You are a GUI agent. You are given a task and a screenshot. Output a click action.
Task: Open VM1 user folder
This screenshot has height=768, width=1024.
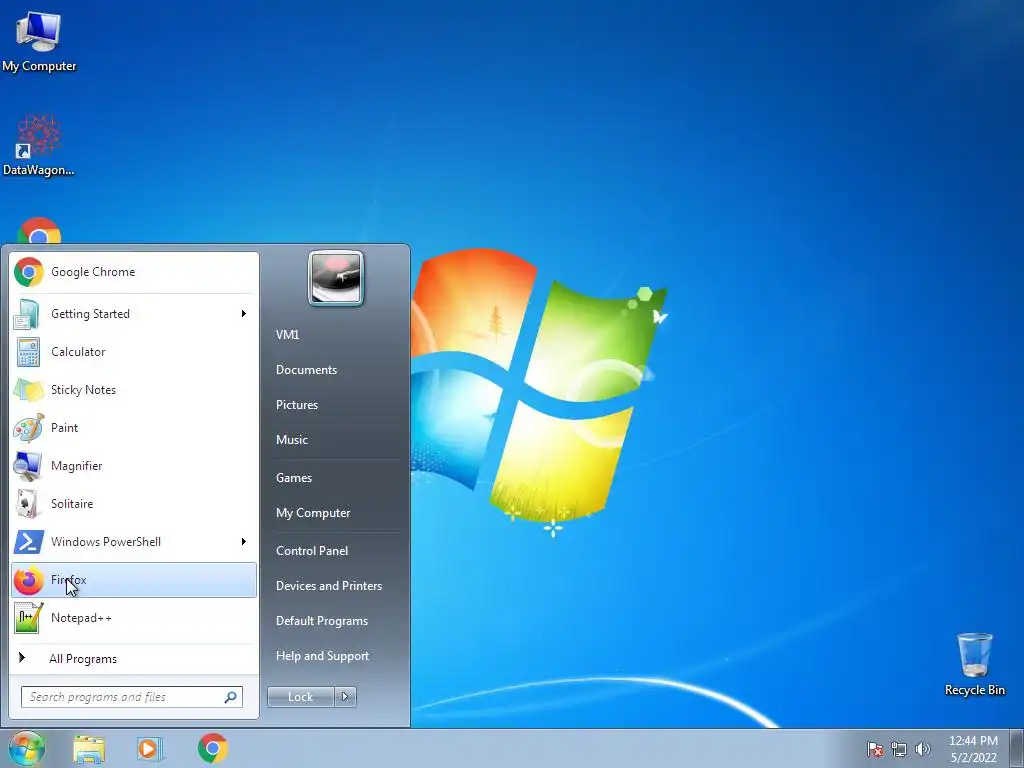pos(287,335)
